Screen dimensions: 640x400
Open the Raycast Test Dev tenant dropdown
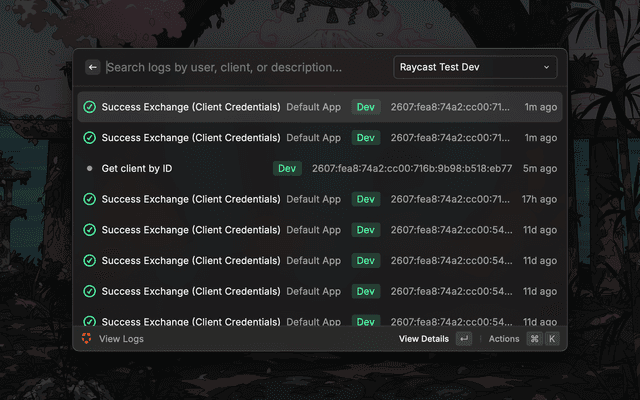pyautogui.click(x=475, y=68)
